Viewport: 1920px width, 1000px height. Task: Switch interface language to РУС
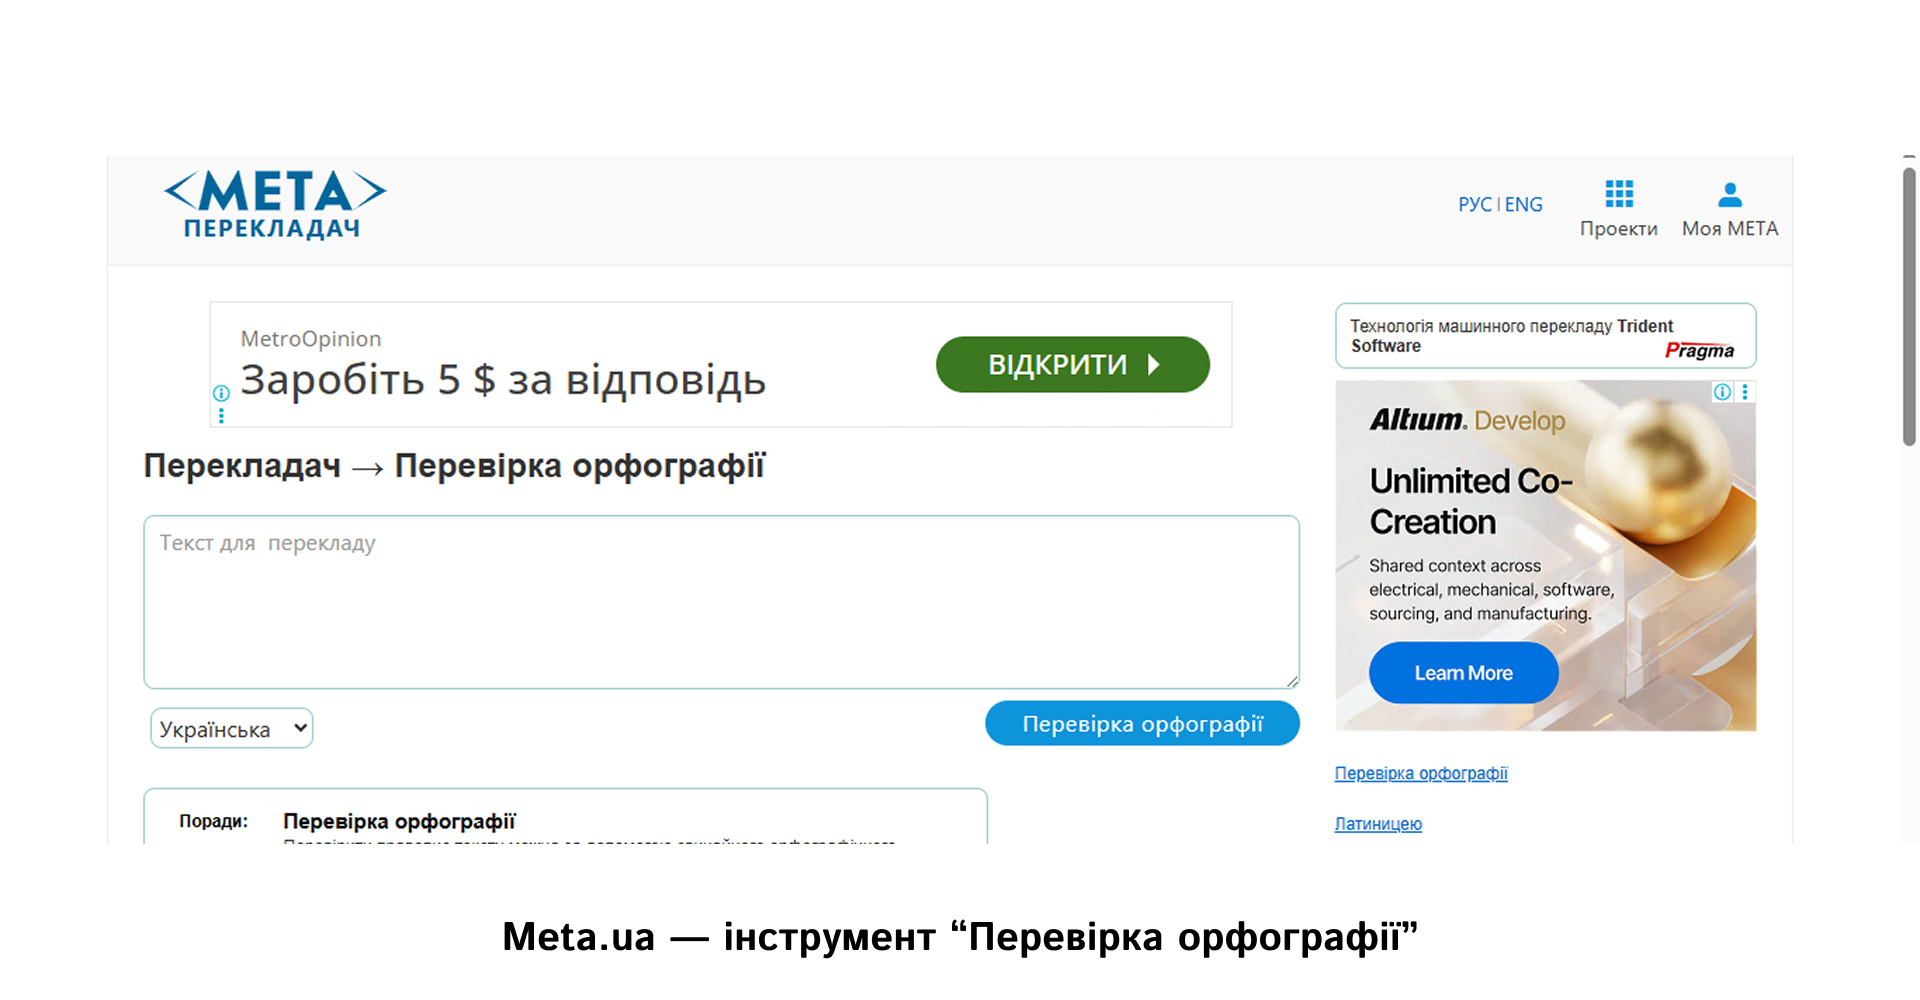1477,203
